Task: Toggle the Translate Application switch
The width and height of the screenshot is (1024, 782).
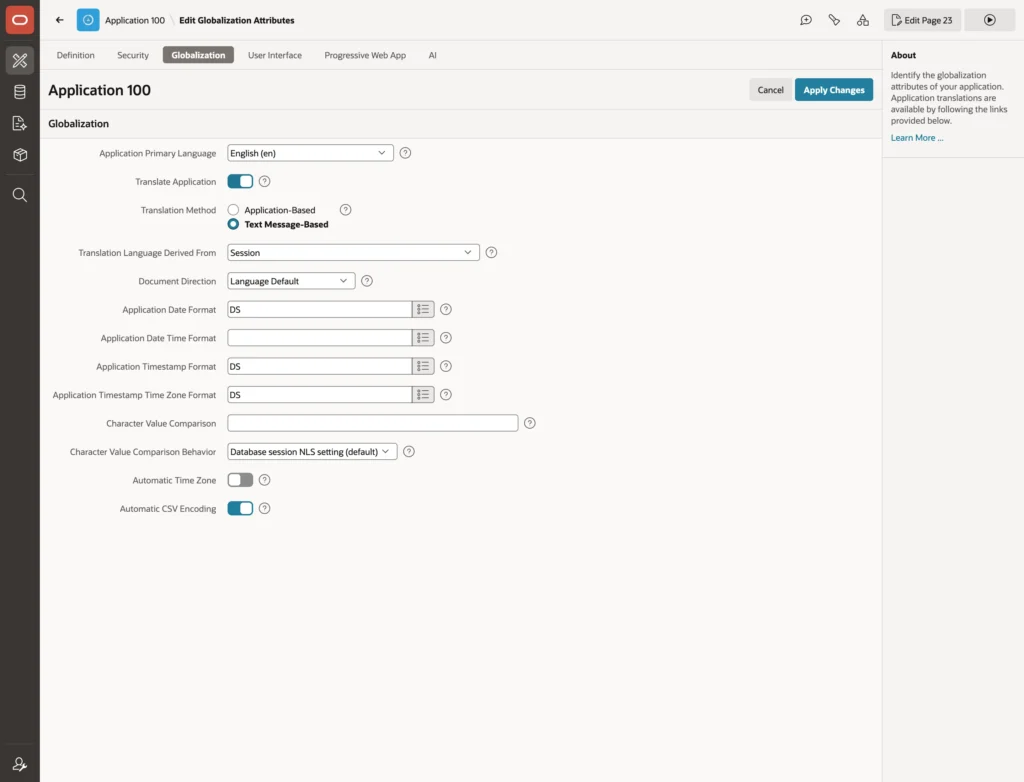Action: [x=240, y=182]
